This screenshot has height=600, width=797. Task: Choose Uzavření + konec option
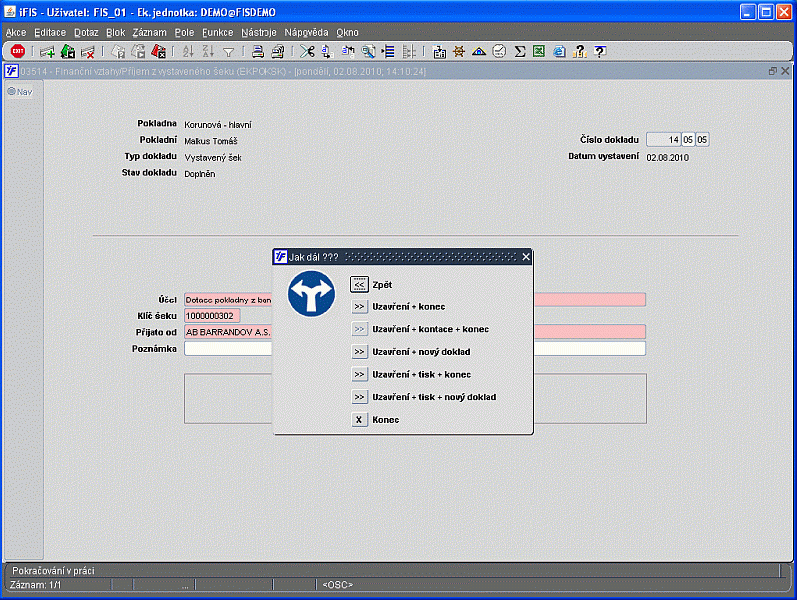(360, 306)
